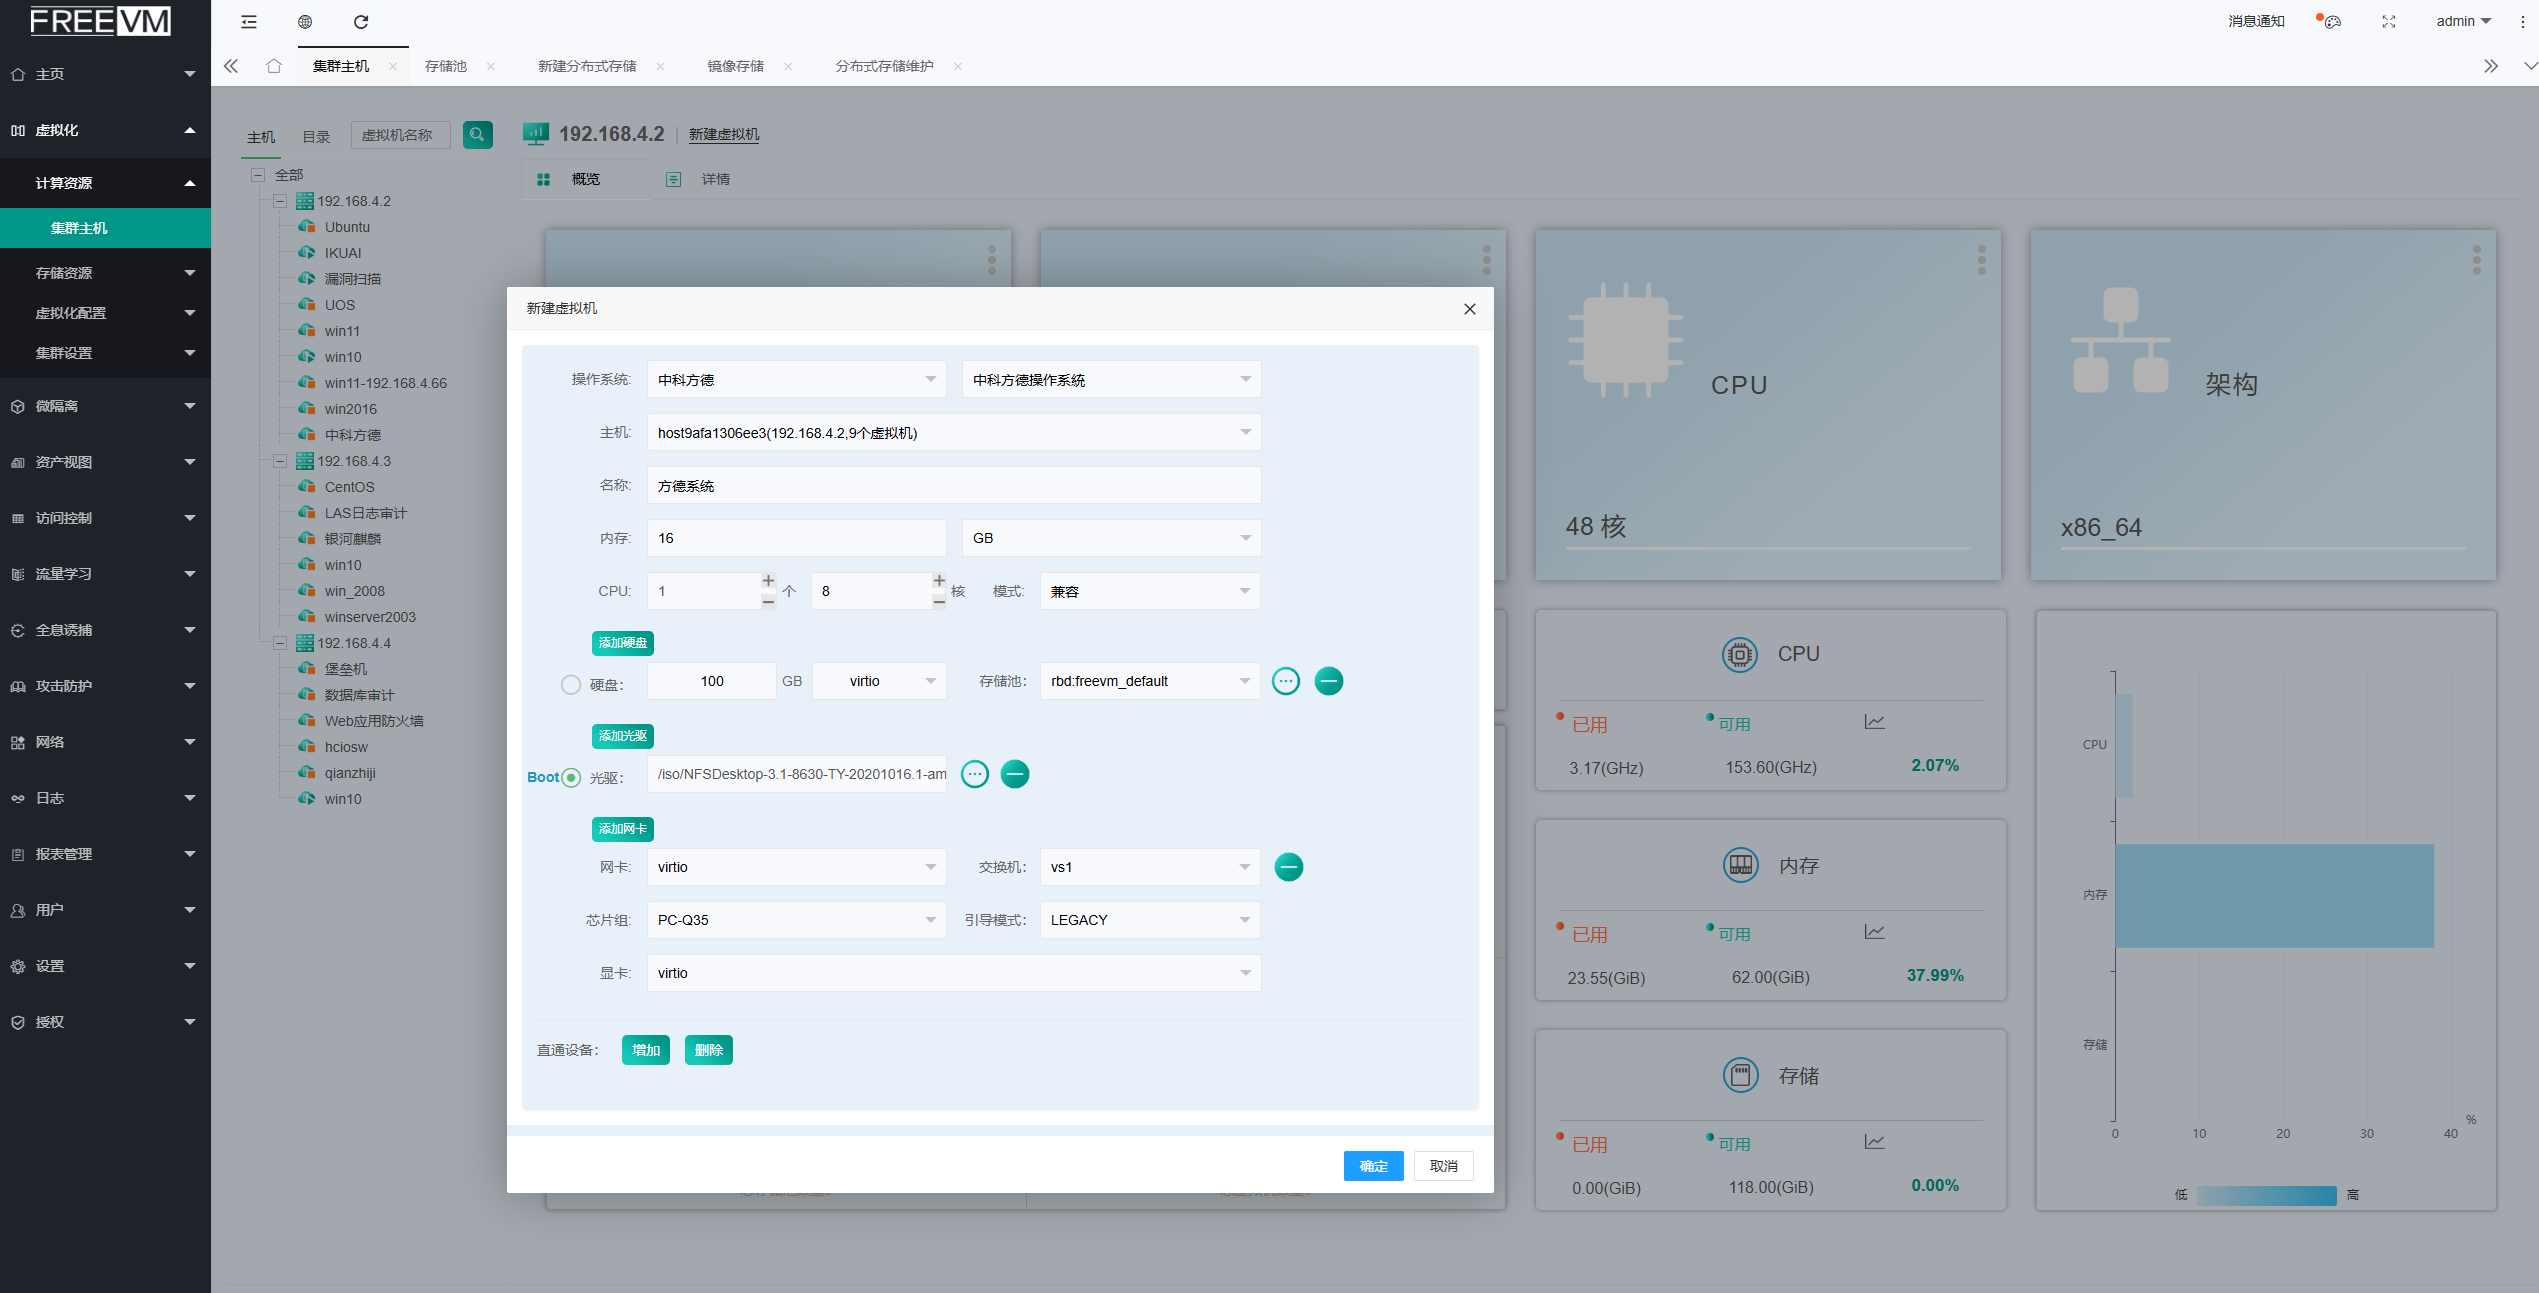2539x1293 pixels.
Task: Click the globe language icon
Action: (x=305, y=21)
